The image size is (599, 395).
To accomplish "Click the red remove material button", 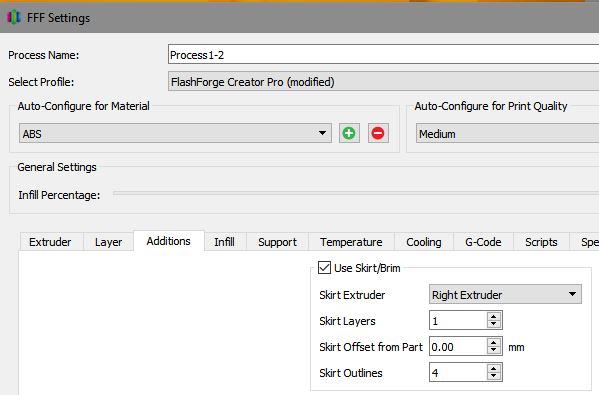I will coord(378,133).
